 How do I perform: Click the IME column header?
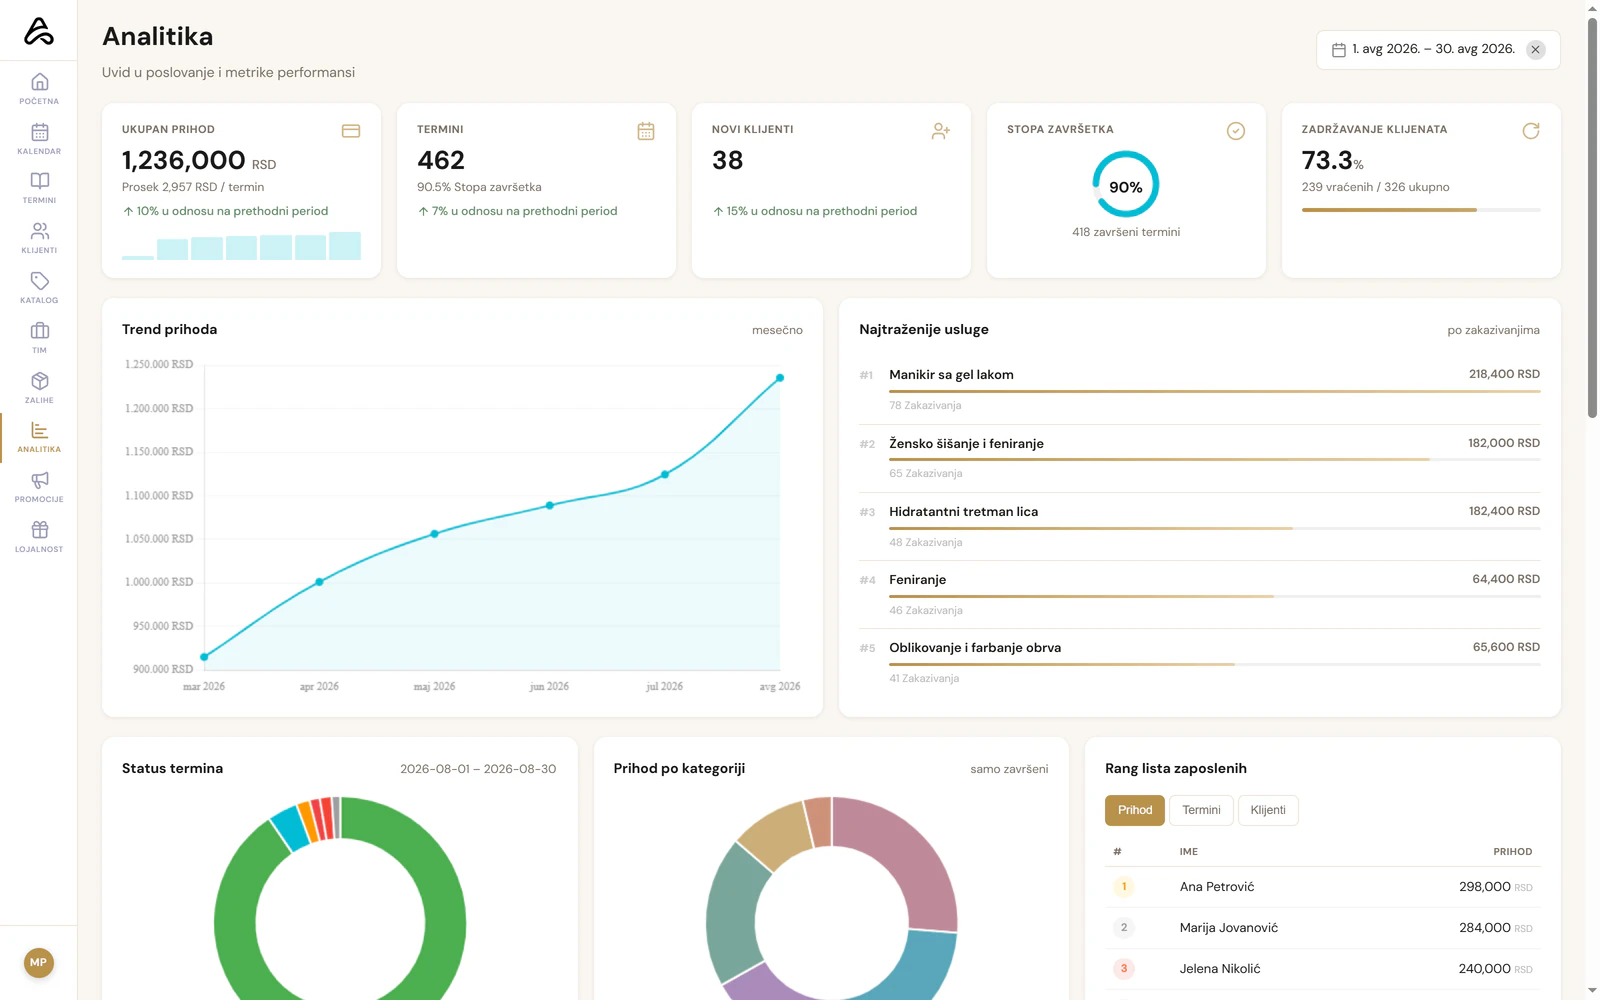(x=1188, y=852)
